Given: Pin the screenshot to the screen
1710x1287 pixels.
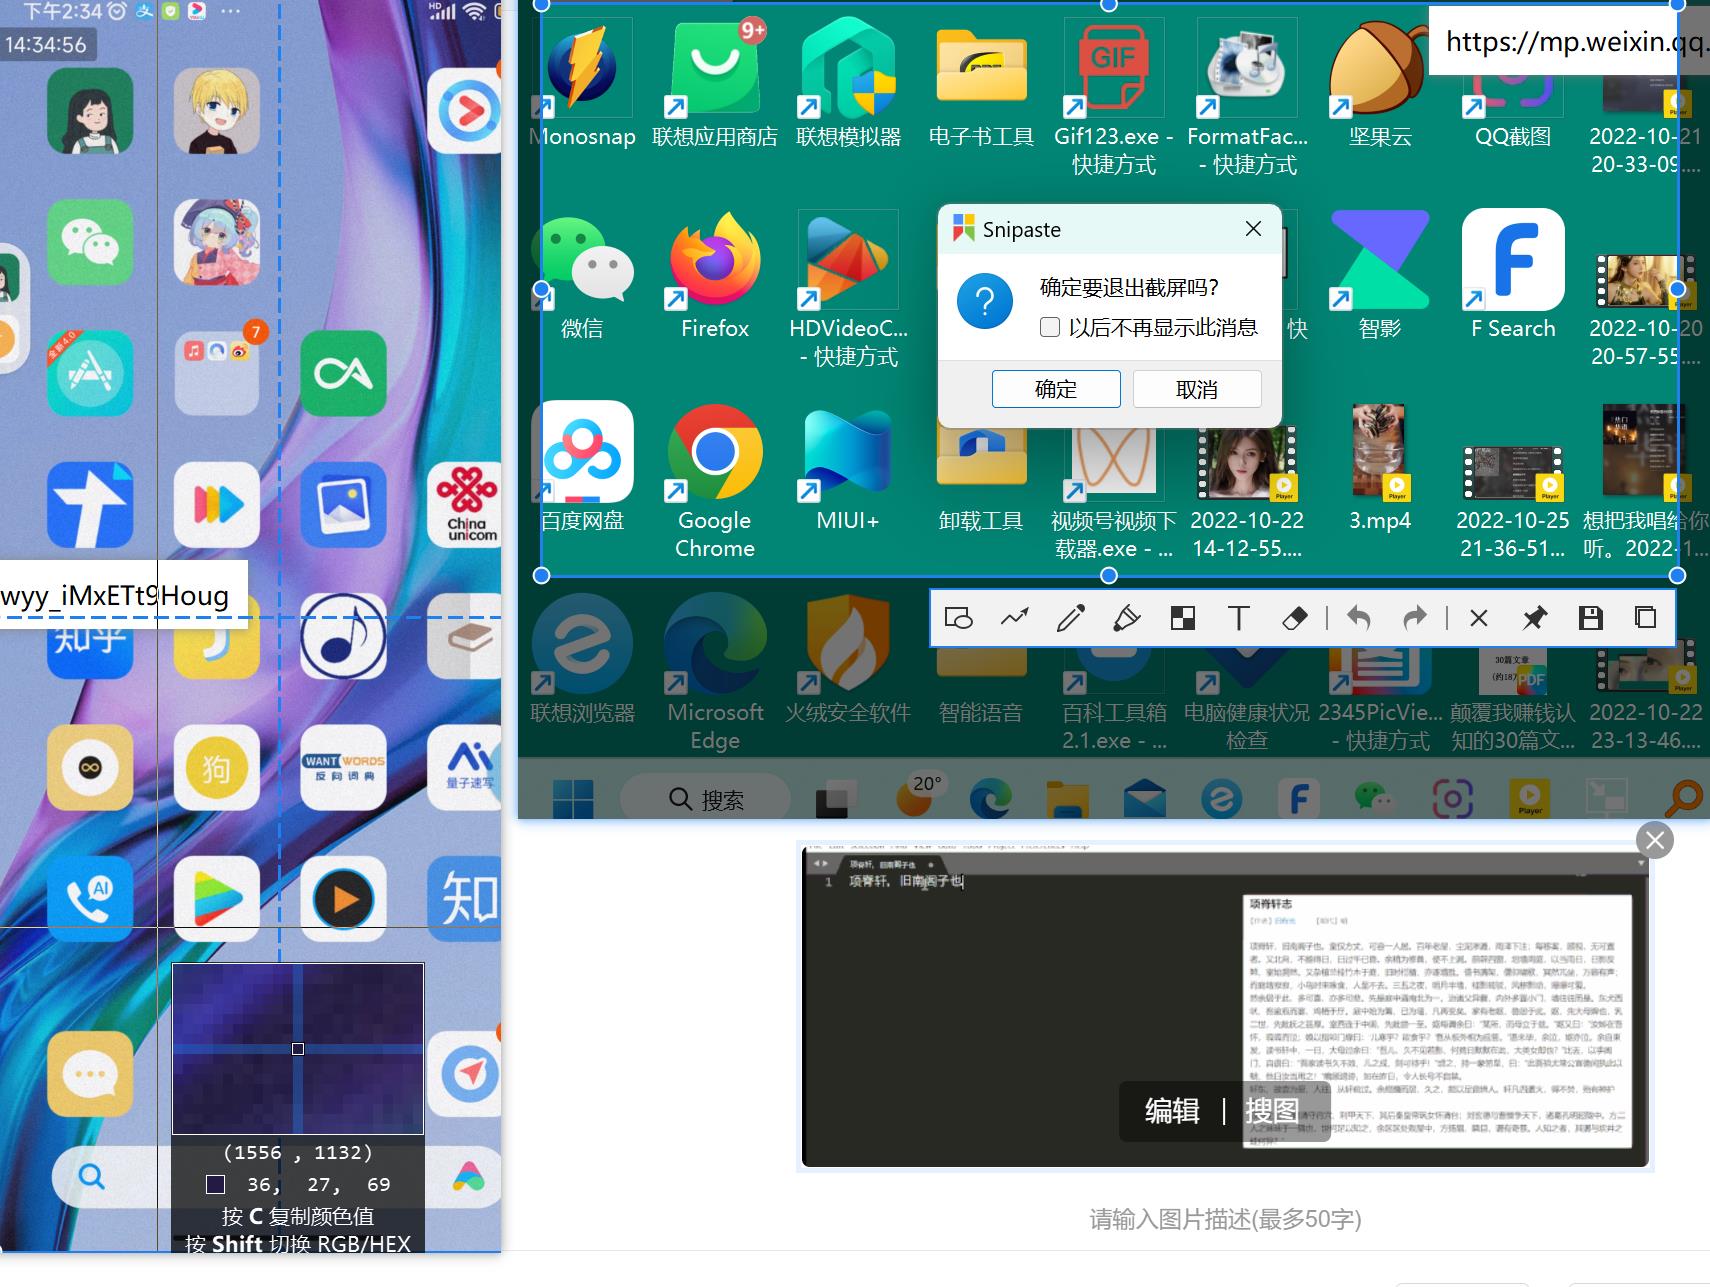Looking at the screenshot, I should tap(1534, 618).
